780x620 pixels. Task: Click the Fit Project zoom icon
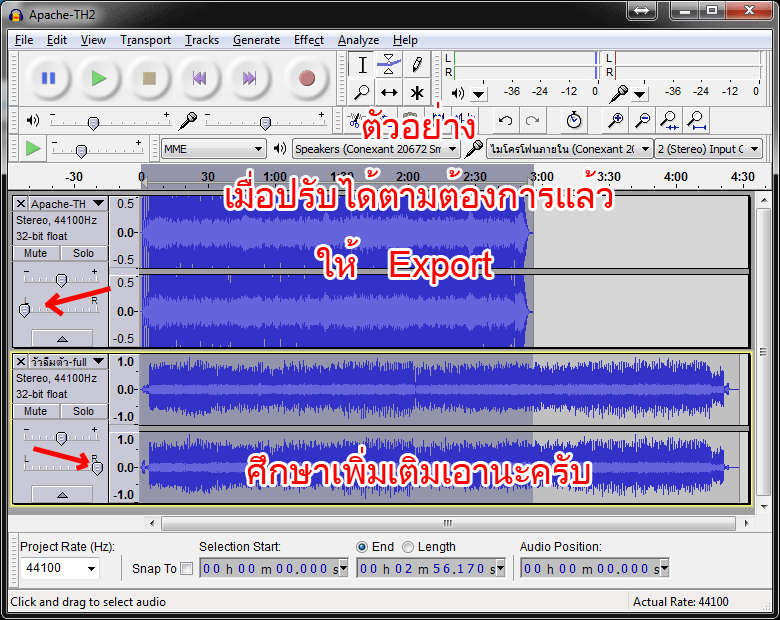pos(696,120)
